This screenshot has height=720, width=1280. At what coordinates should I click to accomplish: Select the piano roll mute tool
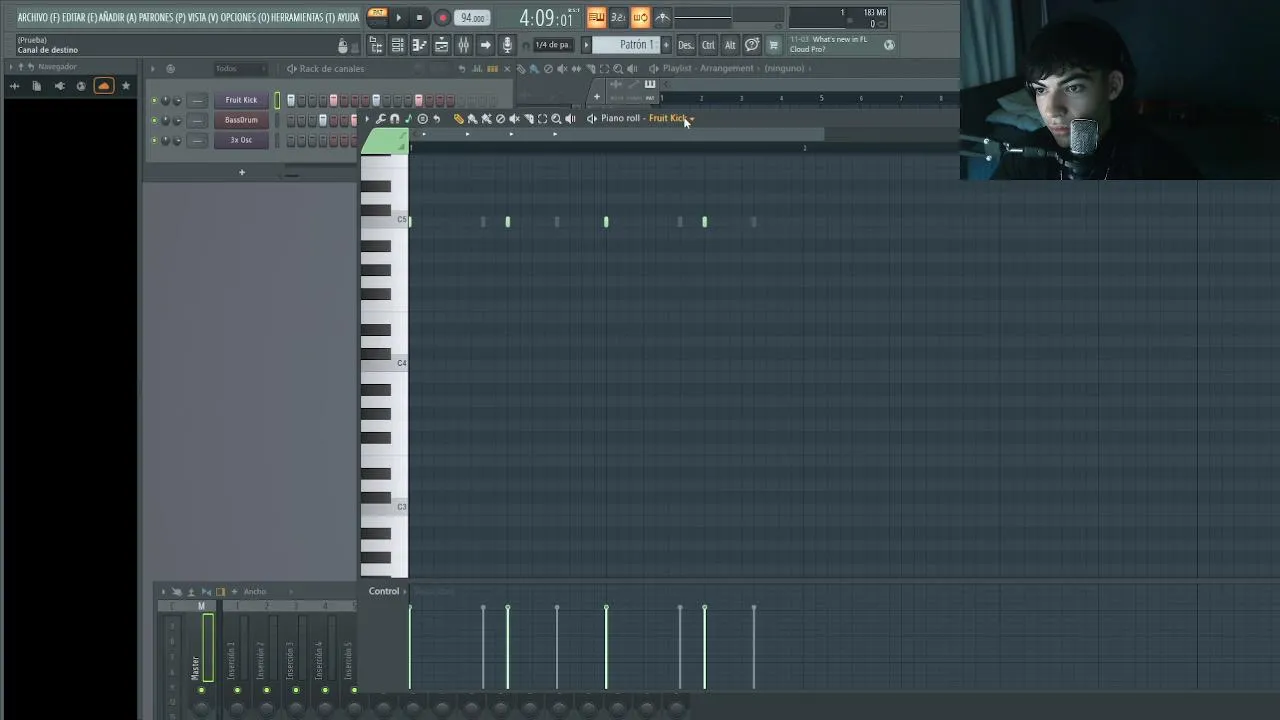pyautogui.click(x=514, y=119)
